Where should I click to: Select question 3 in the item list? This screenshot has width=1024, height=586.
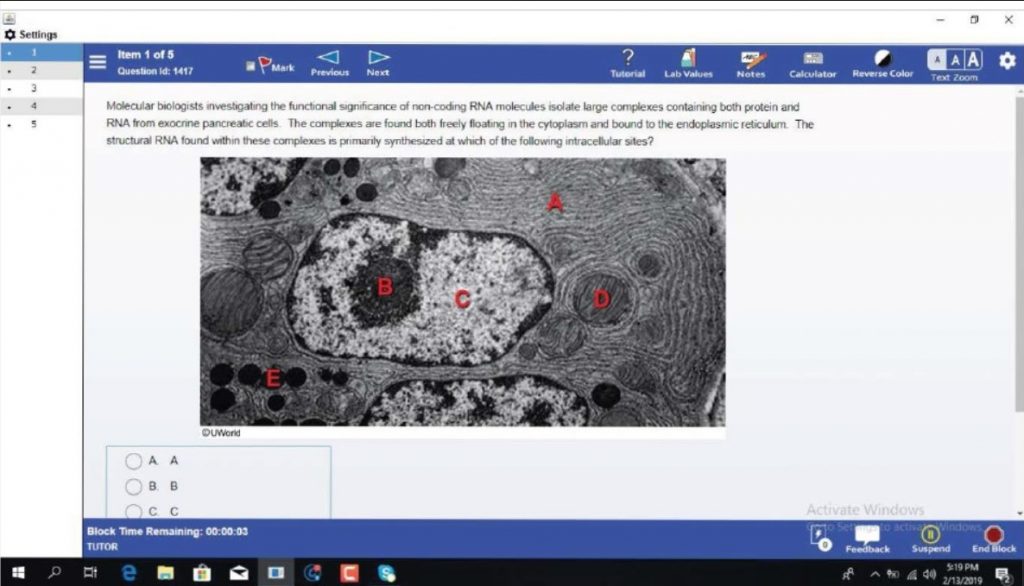click(x=41, y=88)
